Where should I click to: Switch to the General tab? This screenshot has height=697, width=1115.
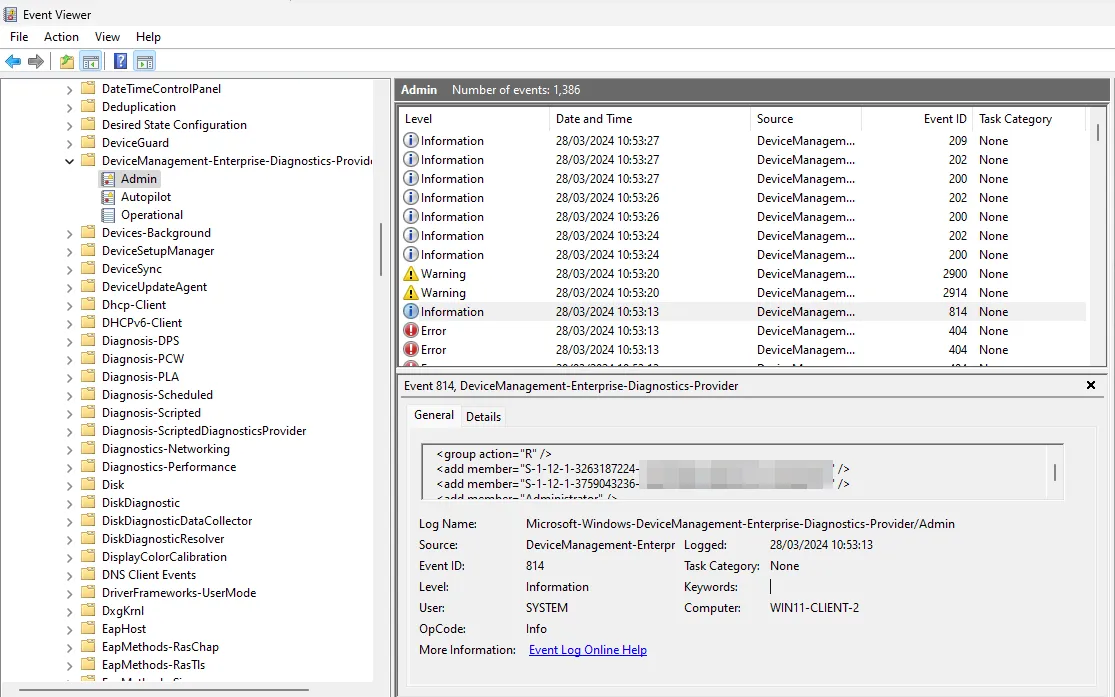click(434, 415)
